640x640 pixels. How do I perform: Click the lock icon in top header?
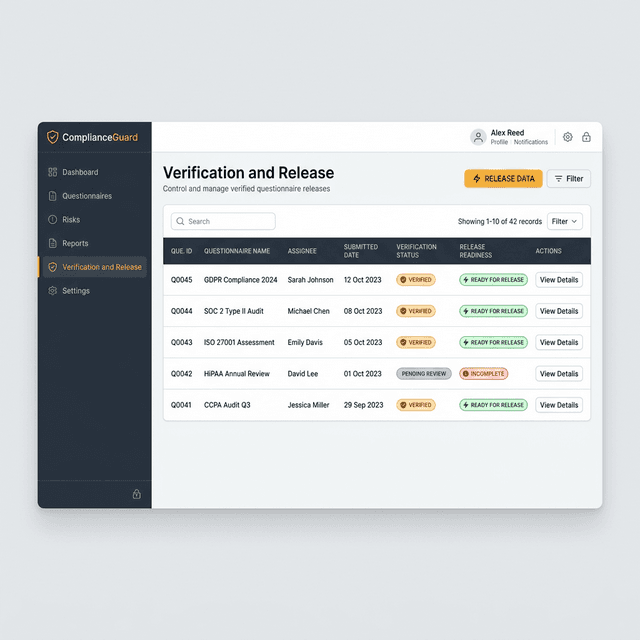(x=587, y=137)
